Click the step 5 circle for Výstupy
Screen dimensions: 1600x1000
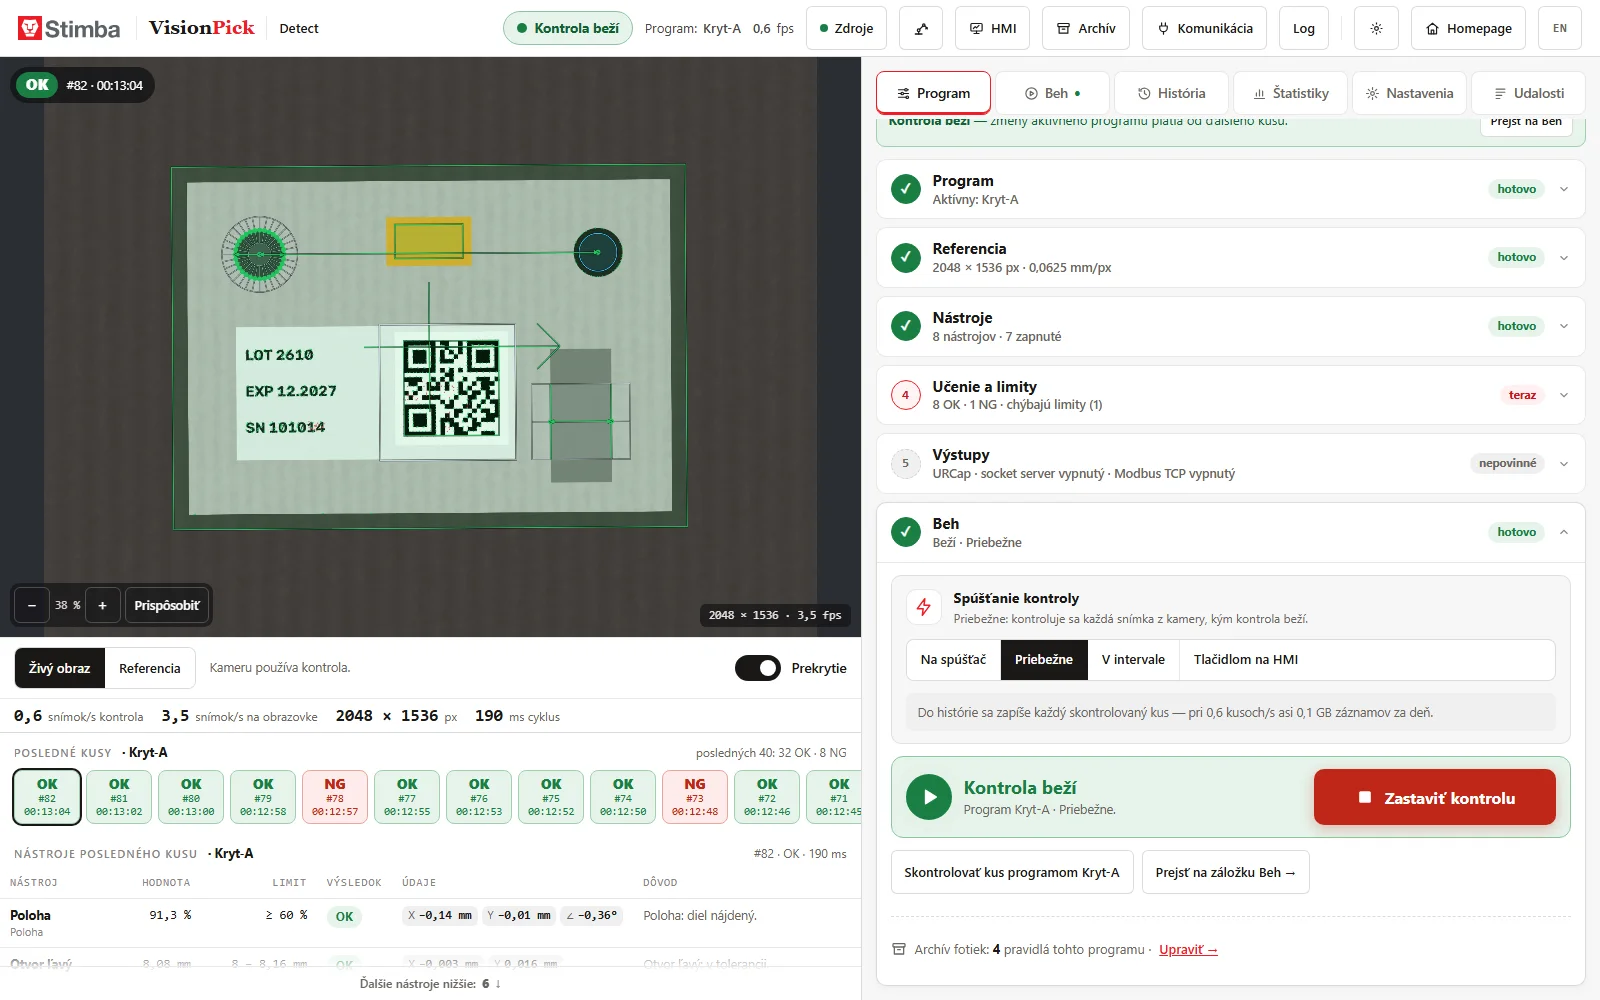click(x=906, y=463)
